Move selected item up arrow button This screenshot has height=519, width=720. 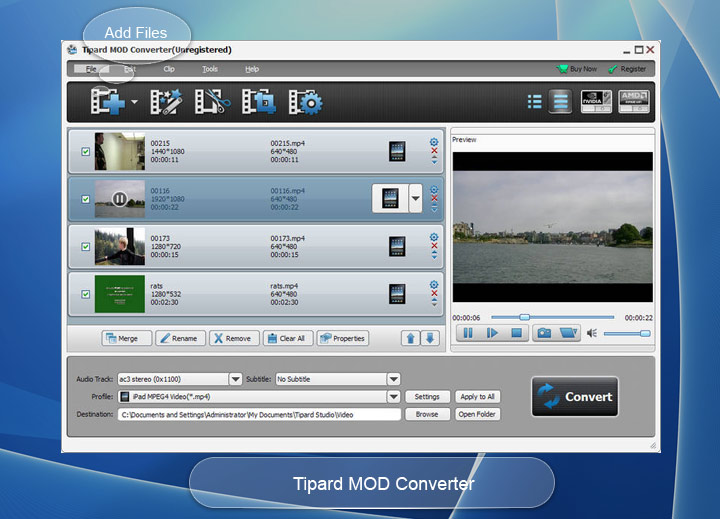coord(411,338)
